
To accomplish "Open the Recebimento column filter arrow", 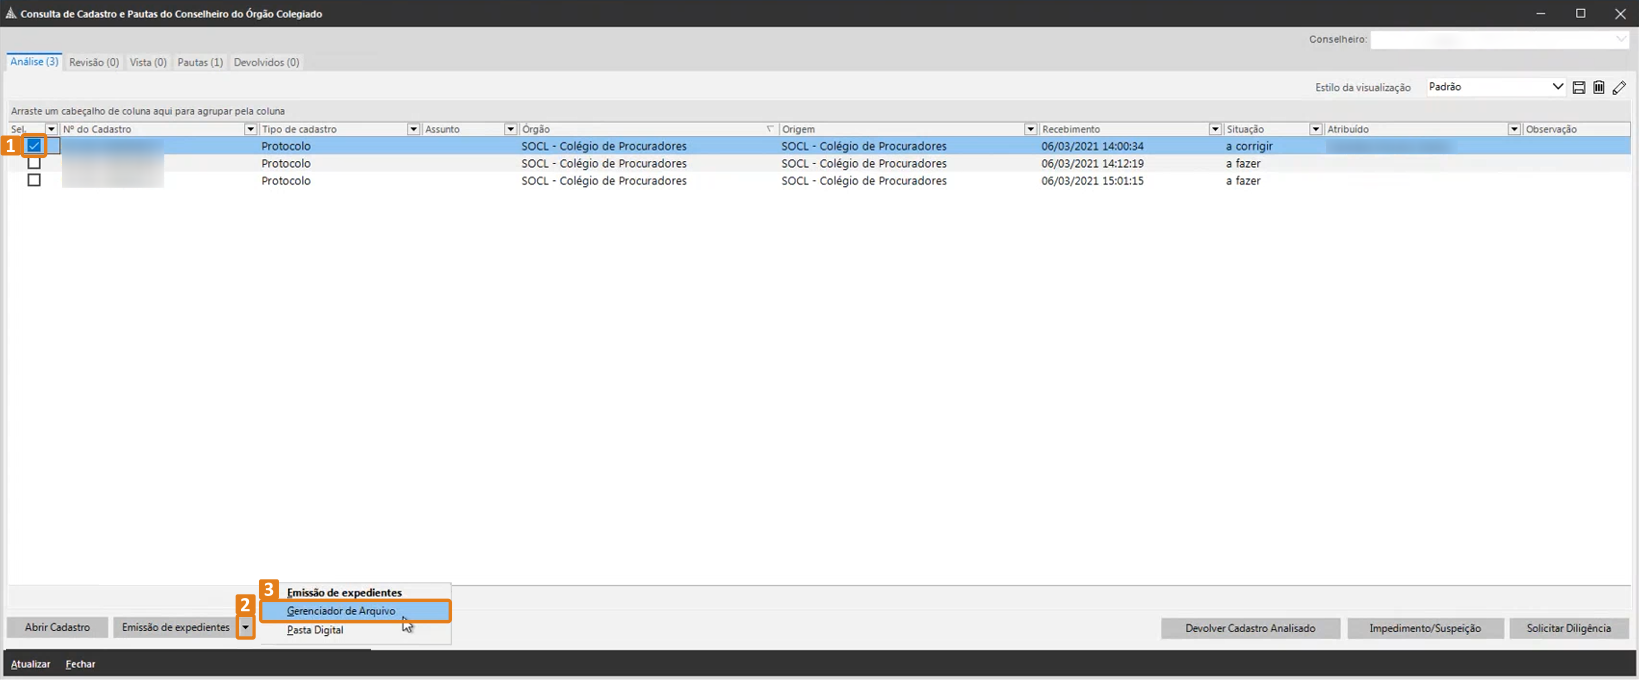I will [1215, 129].
